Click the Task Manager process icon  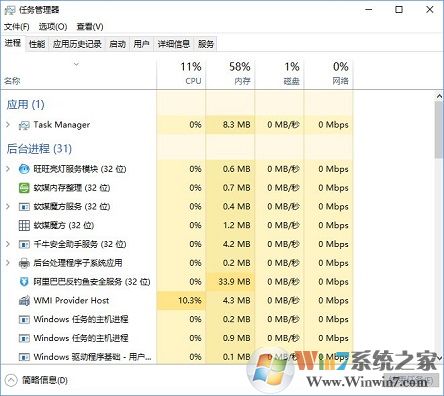(24, 125)
